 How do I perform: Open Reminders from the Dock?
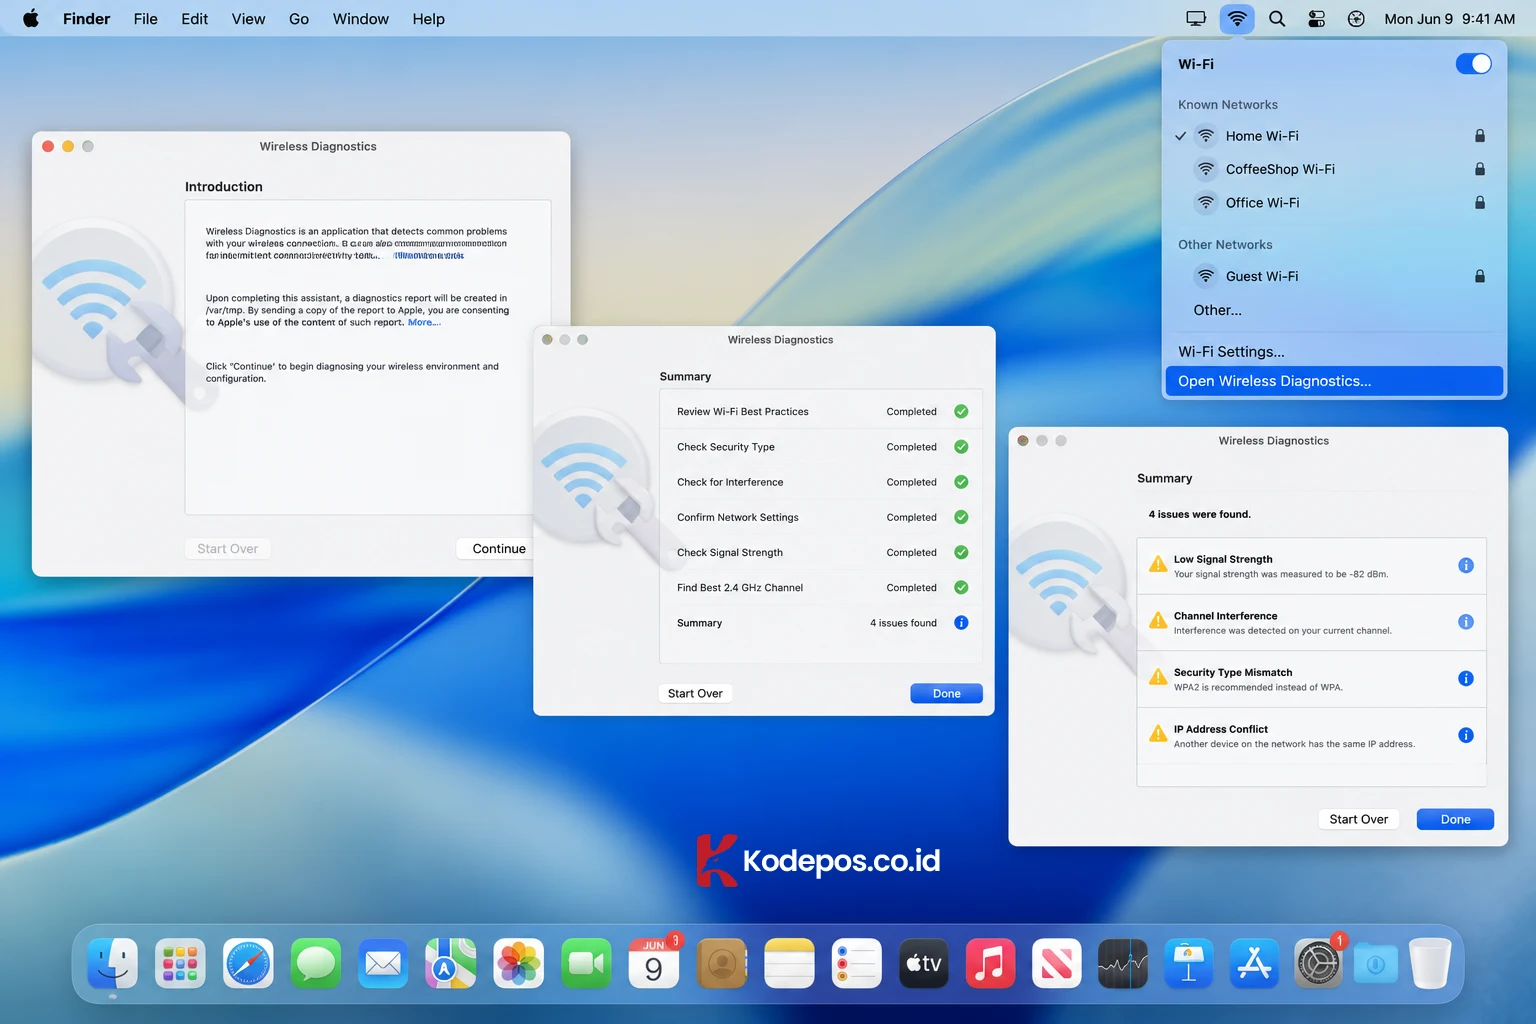(x=857, y=964)
